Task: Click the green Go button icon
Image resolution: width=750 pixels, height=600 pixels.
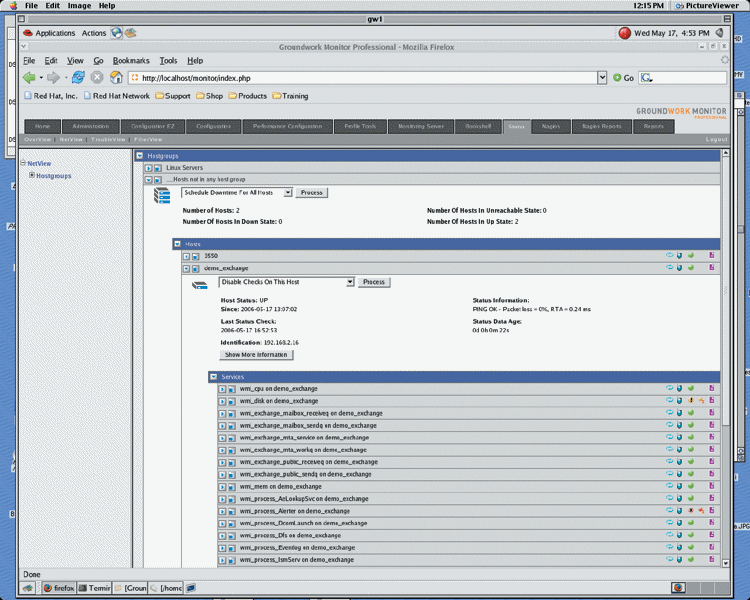Action: [x=617, y=78]
